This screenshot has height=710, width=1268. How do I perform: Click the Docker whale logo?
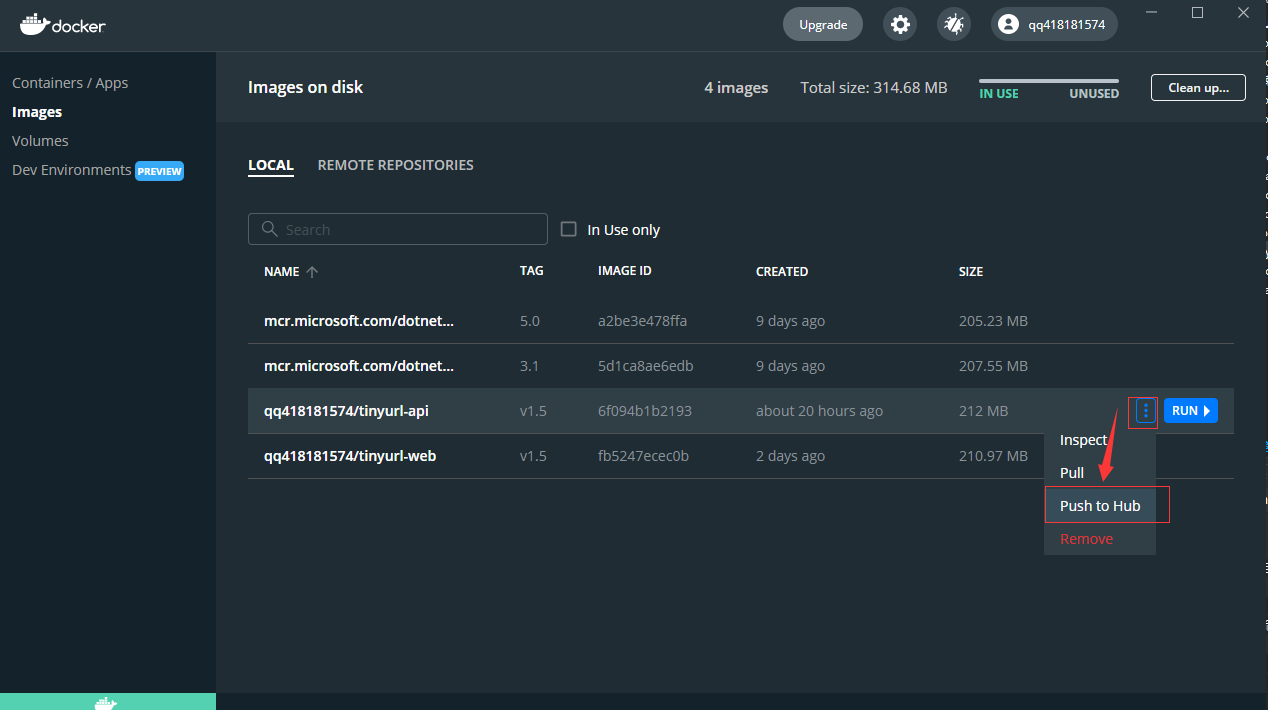click(x=62, y=24)
